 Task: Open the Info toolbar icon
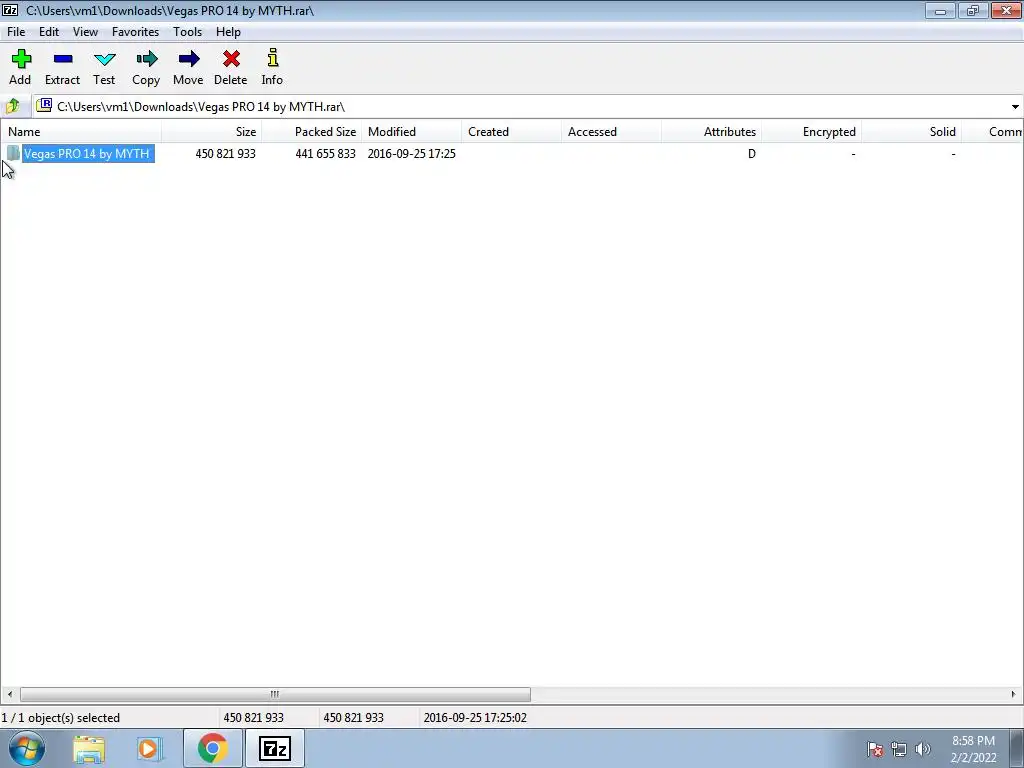coord(273,57)
